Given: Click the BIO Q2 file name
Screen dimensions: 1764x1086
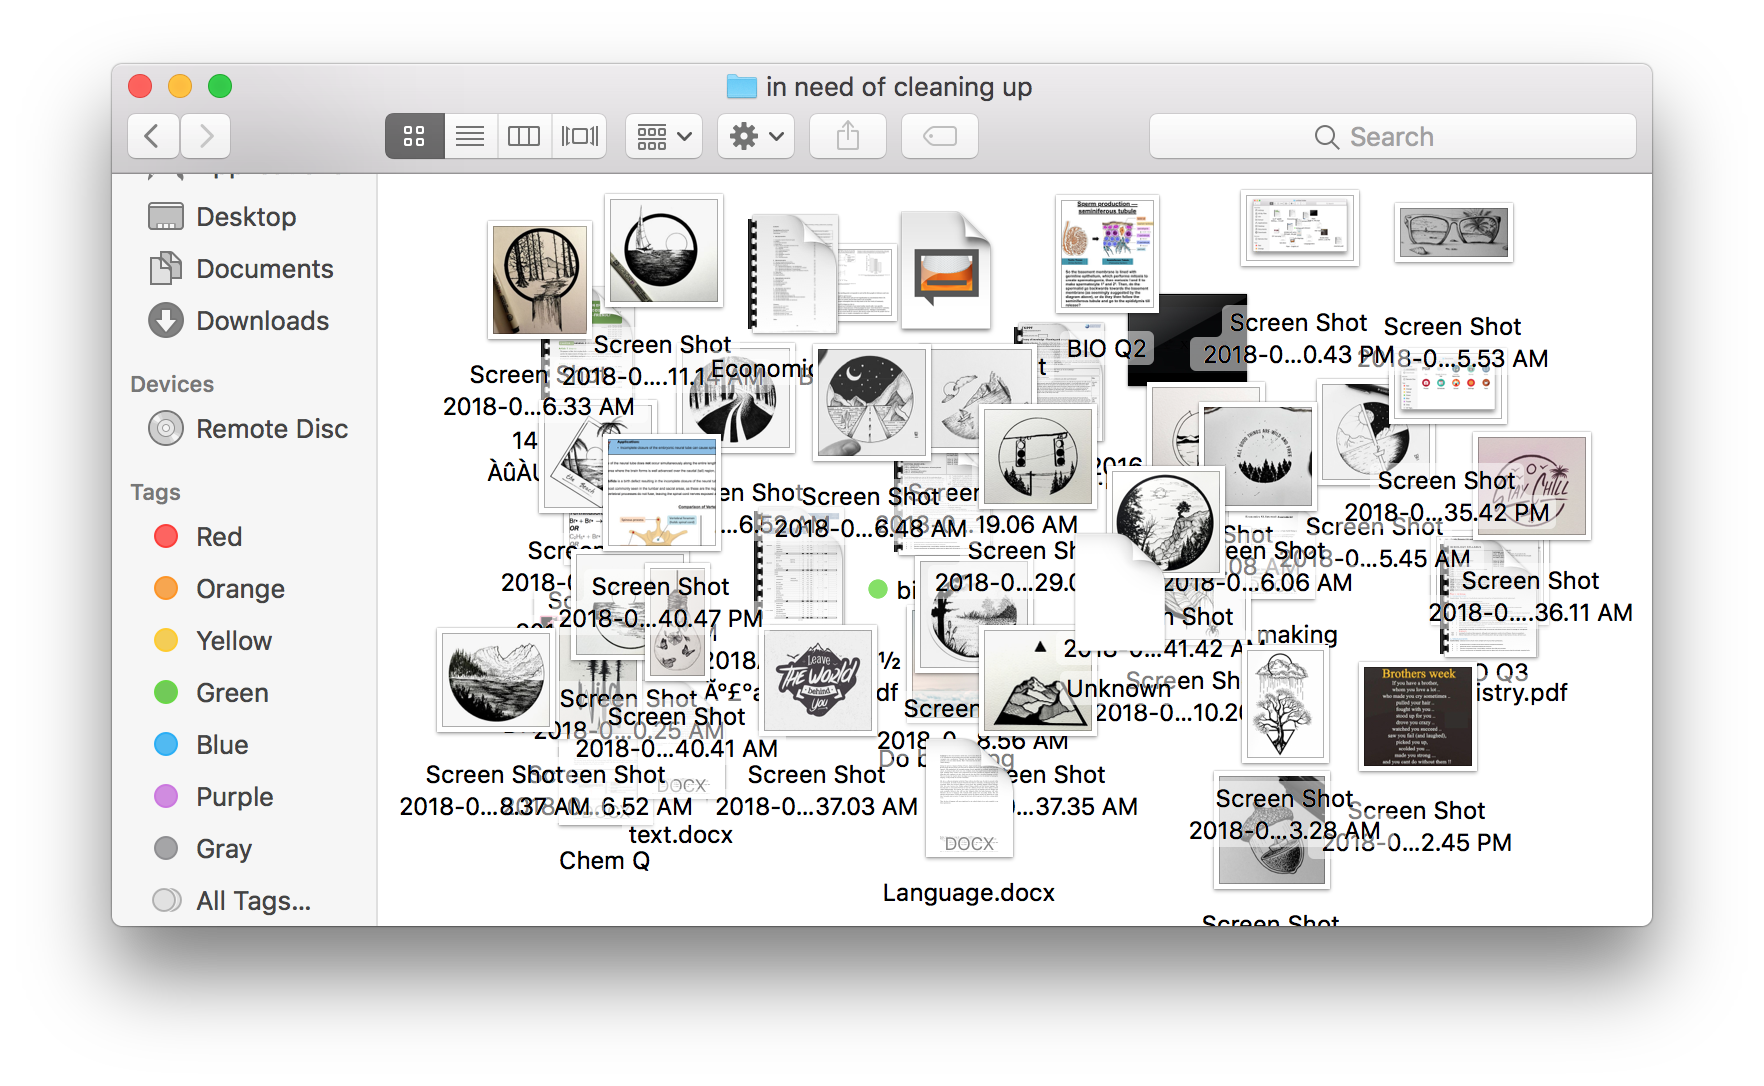Looking at the screenshot, I should tap(1107, 349).
